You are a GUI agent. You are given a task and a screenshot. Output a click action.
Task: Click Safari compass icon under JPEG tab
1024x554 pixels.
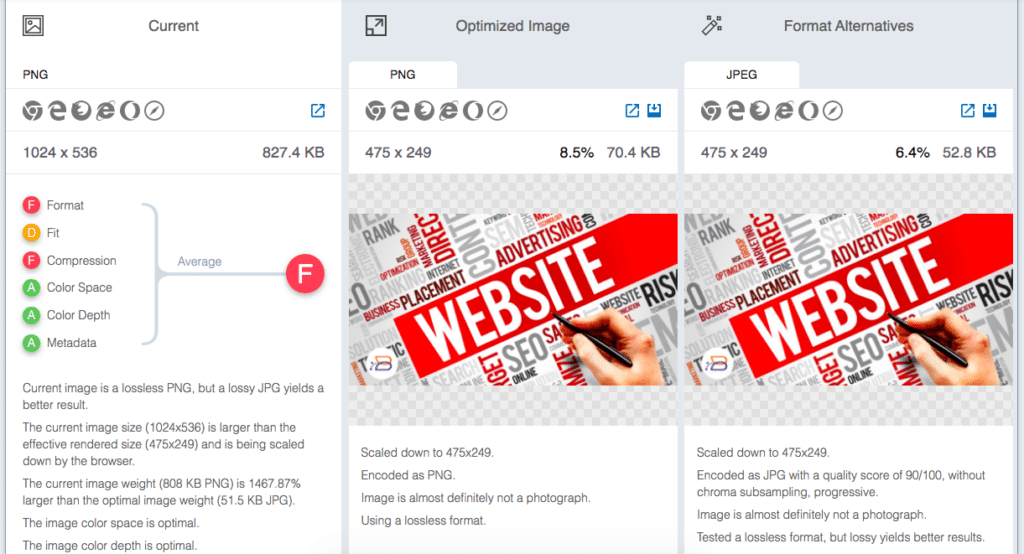pyautogui.click(x=833, y=110)
